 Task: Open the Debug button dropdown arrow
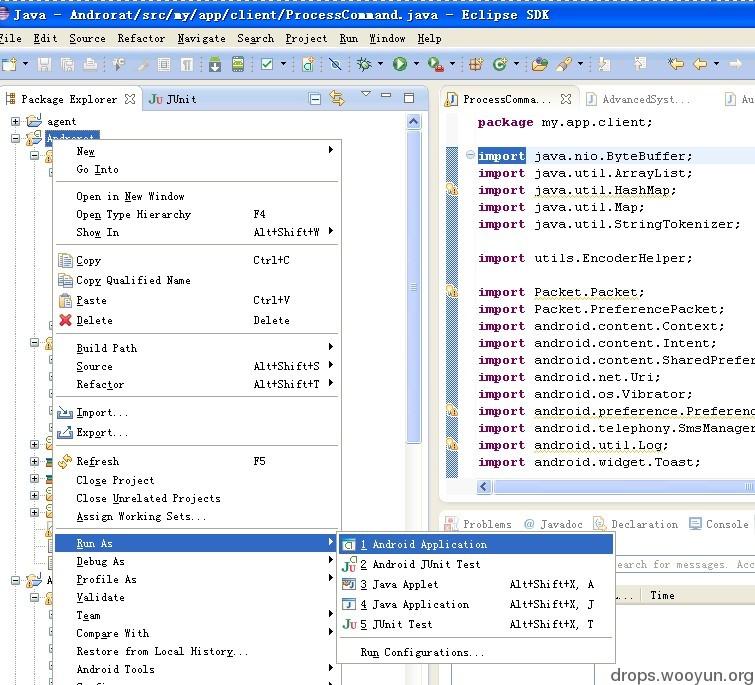point(380,64)
